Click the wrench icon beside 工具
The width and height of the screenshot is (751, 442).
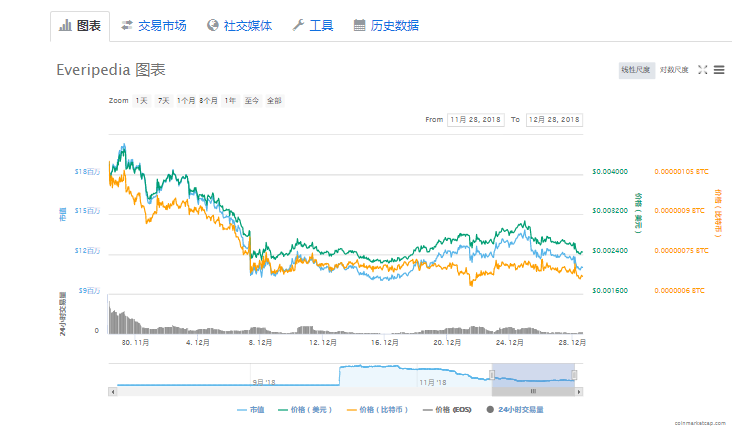coord(298,25)
